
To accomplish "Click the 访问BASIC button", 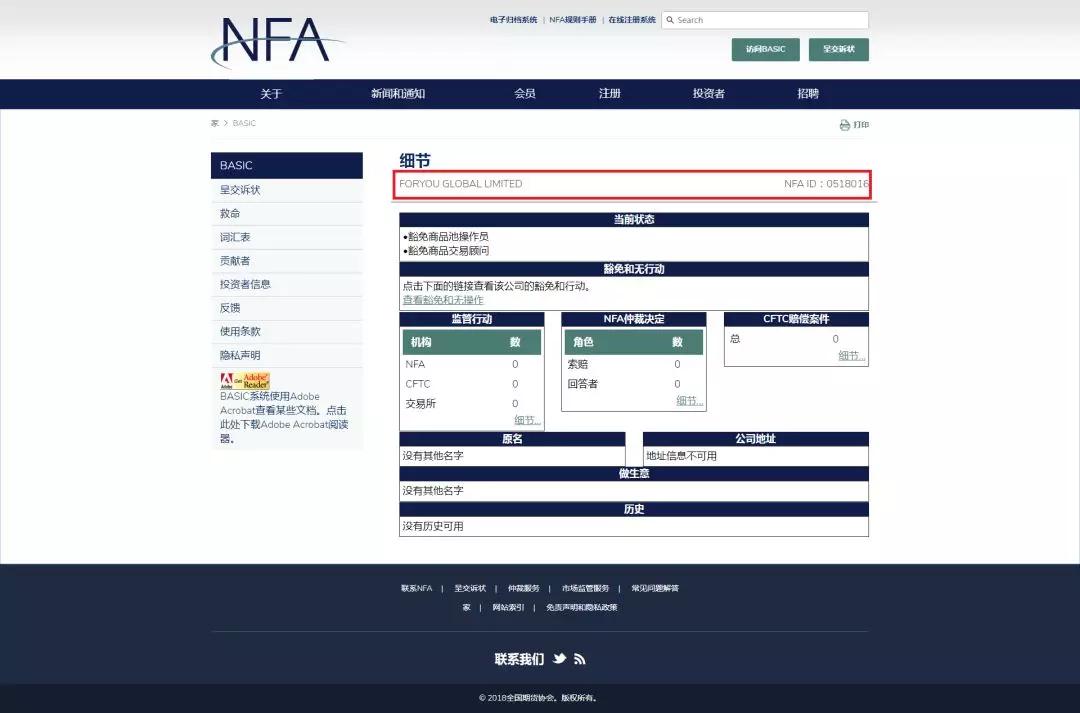I will click(x=765, y=49).
